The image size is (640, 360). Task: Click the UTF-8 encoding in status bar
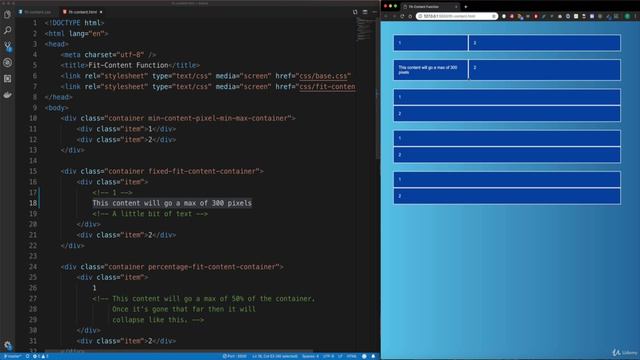pos(329,356)
